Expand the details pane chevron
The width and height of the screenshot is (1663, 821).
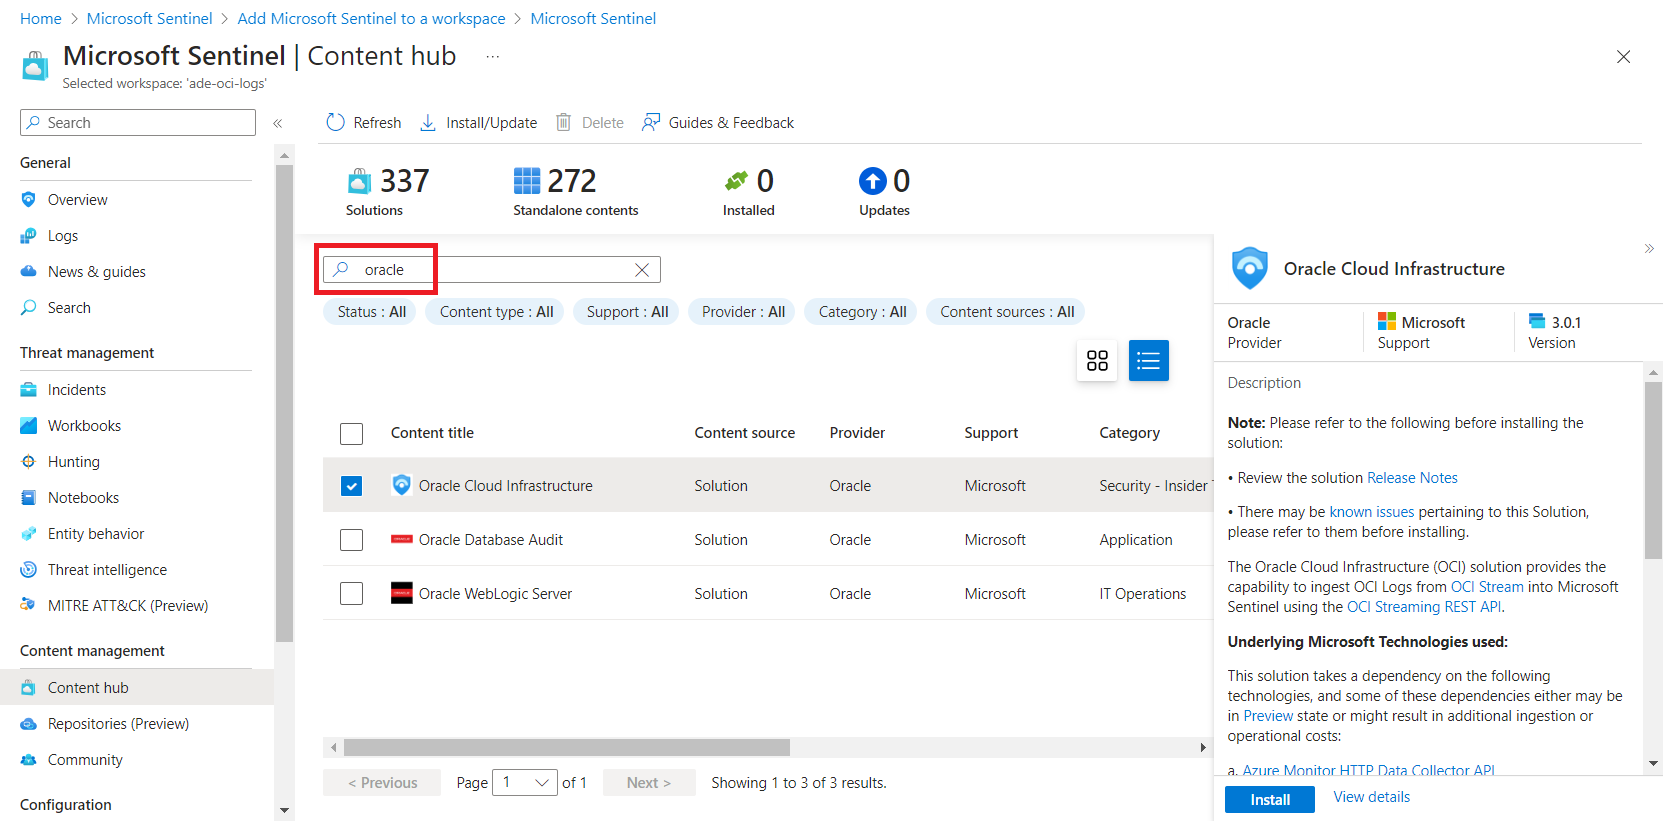pos(1648,248)
